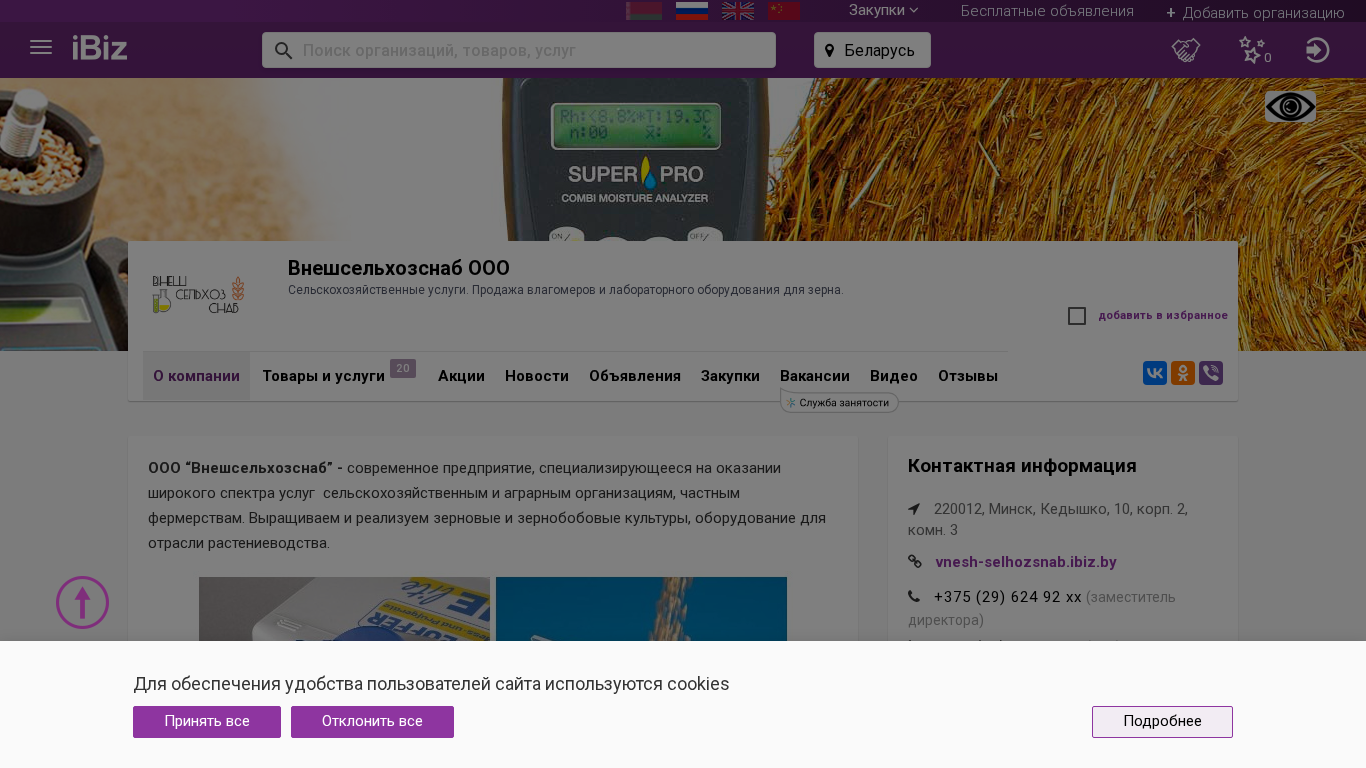The image size is (1366, 768).
Task: Switch to English language flag
Action: click(x=738, y=11)
